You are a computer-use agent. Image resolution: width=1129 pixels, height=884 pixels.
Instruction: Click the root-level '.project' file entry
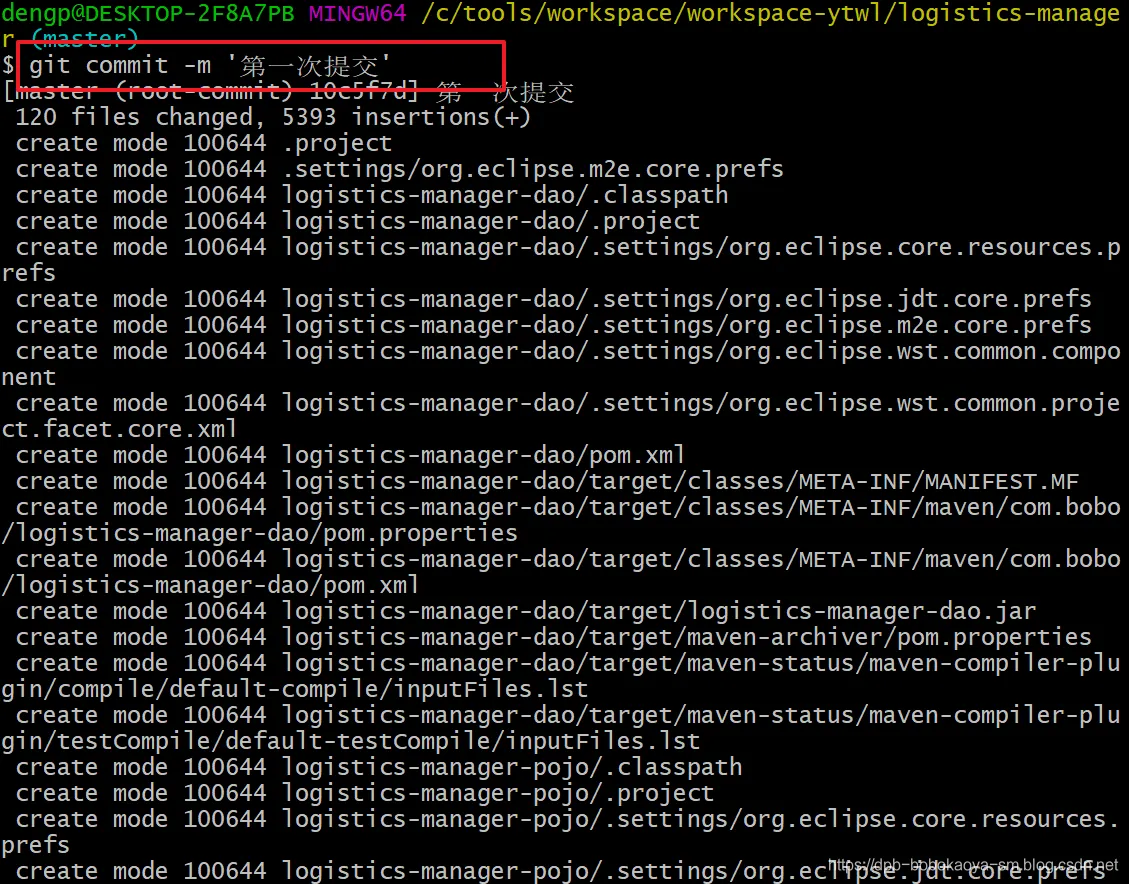click(337, 143)
